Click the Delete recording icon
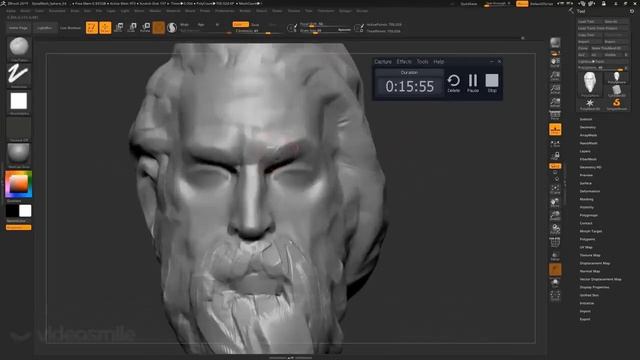Viewport: 640px width, 360px height. click(x=453, y=83)
